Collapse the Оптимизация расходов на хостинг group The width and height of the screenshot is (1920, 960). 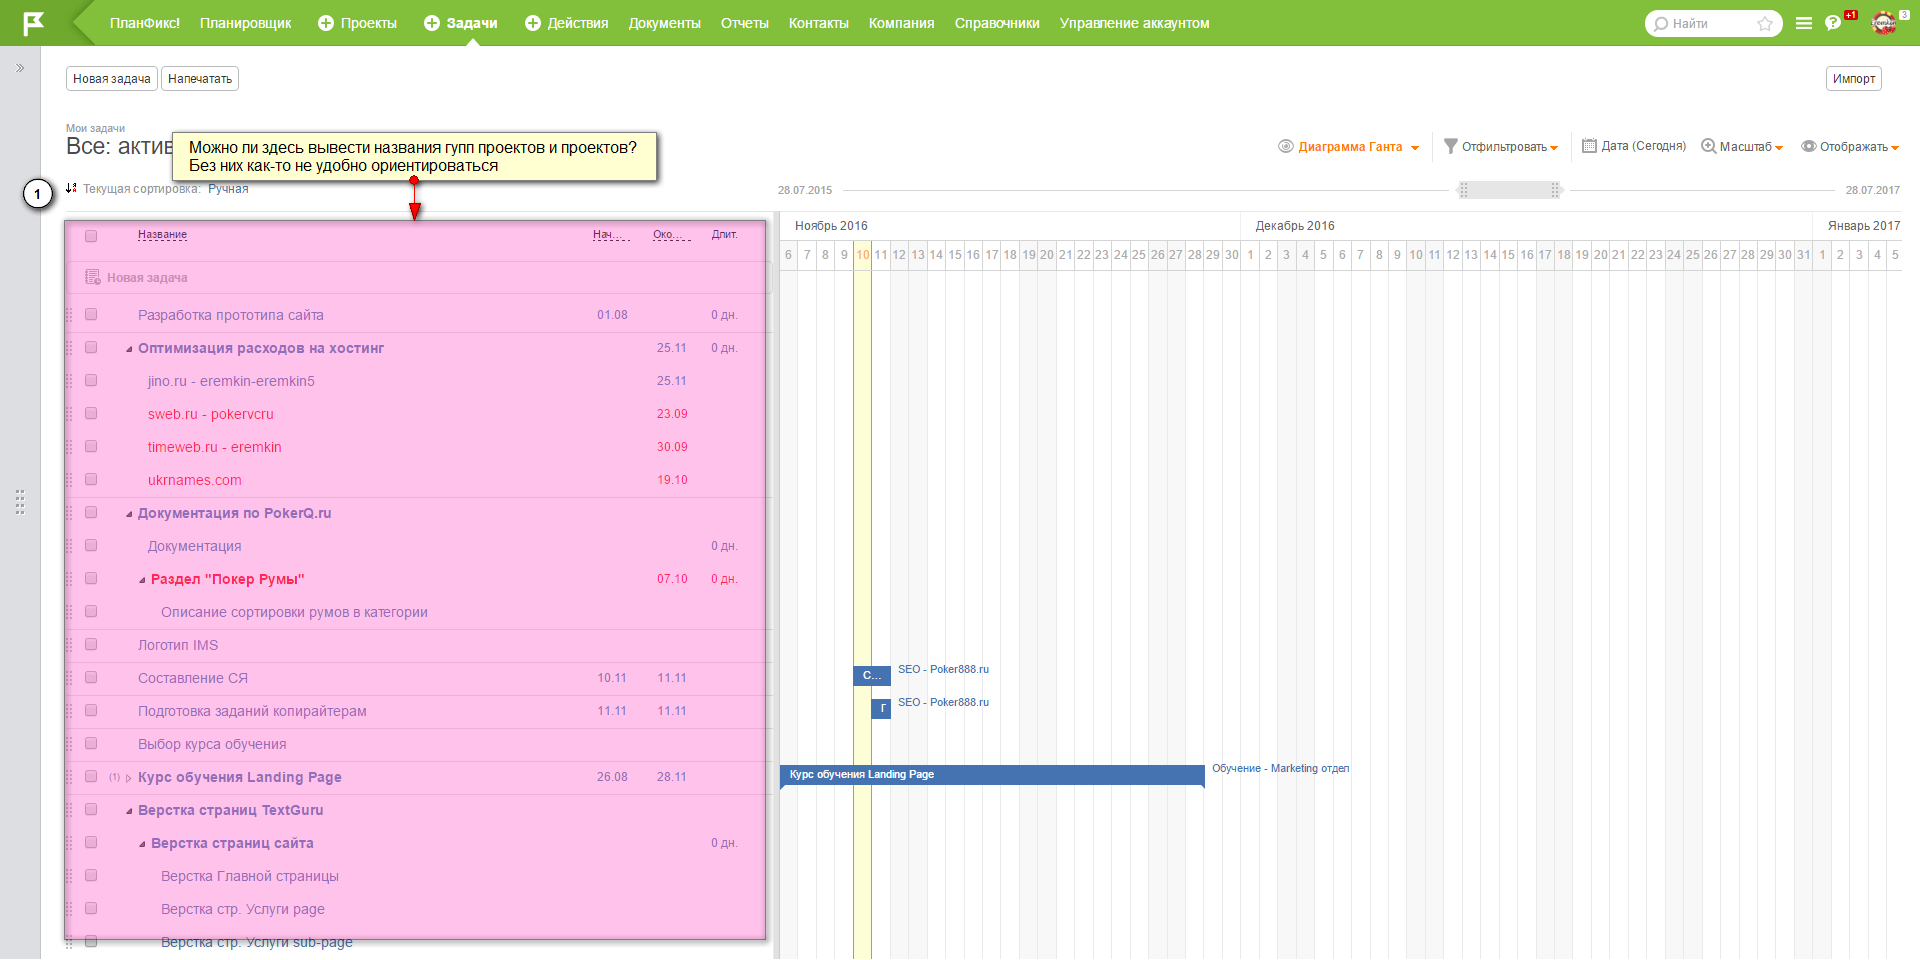point(129,349)
